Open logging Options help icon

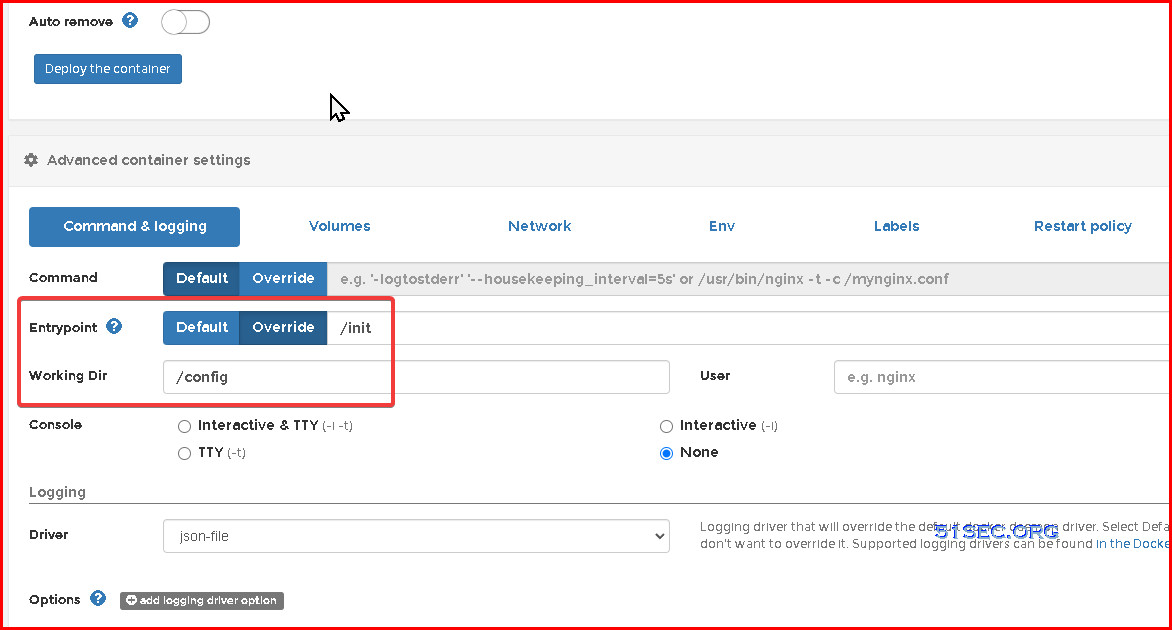(x=98, y=599)
